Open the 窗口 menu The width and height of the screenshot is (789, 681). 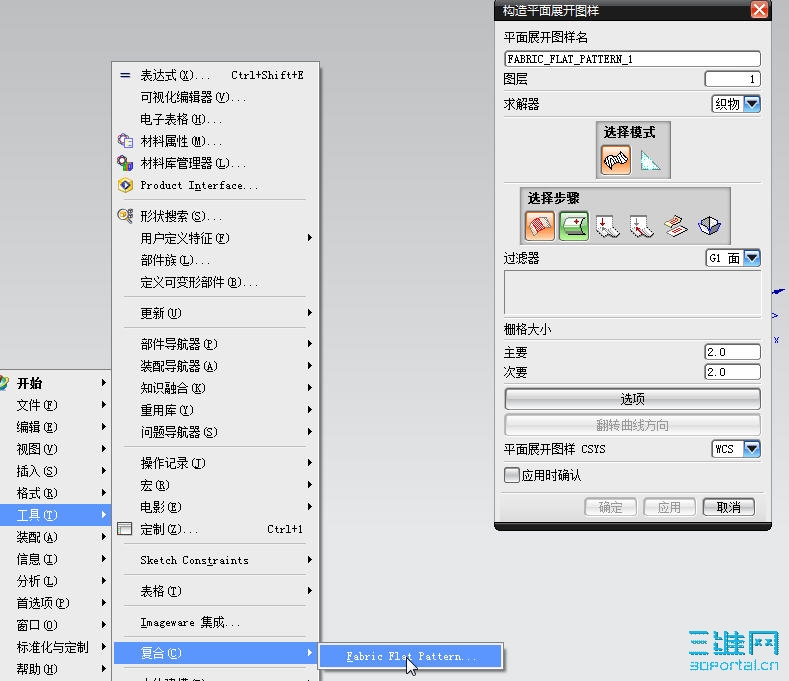(x=55, y=625)
